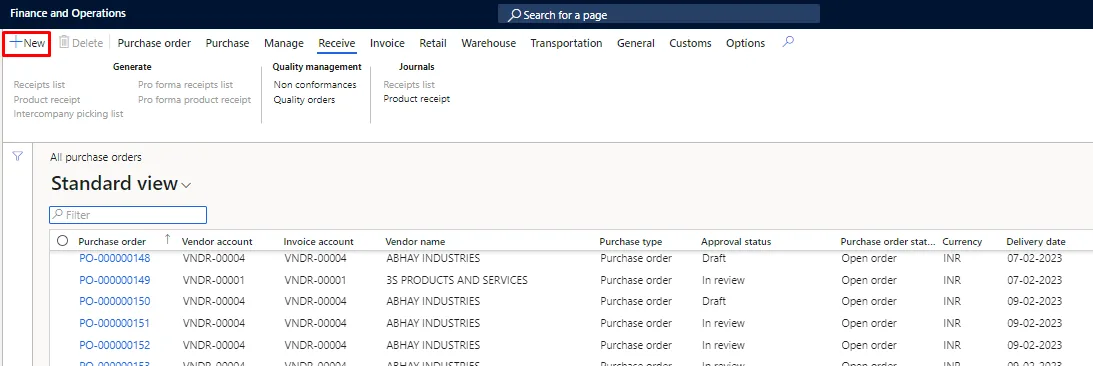Open the Purchase tab
1093x366 pixels.
(227, 43)
